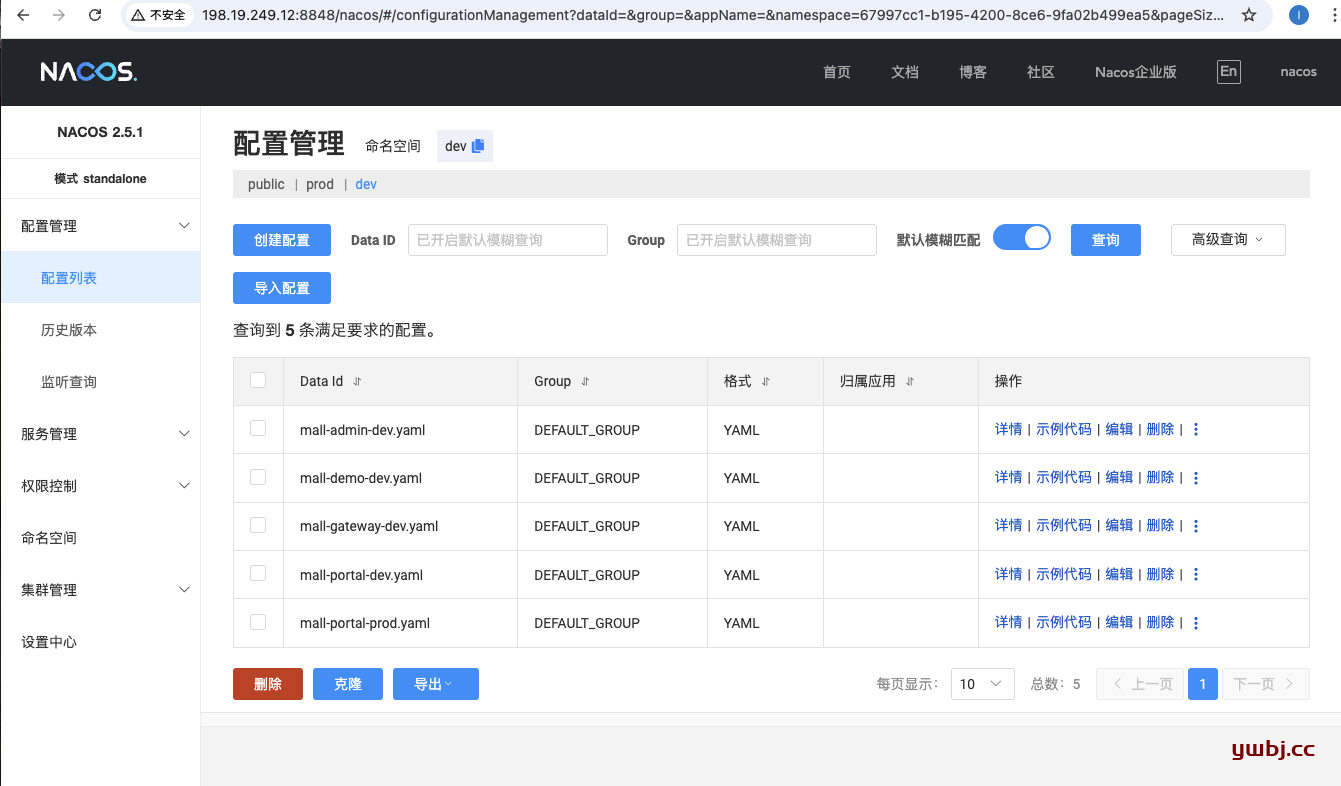Open more actions for mall-gateway-dev.yaml
1341x786 pixels.
(x=1196, y=526)
